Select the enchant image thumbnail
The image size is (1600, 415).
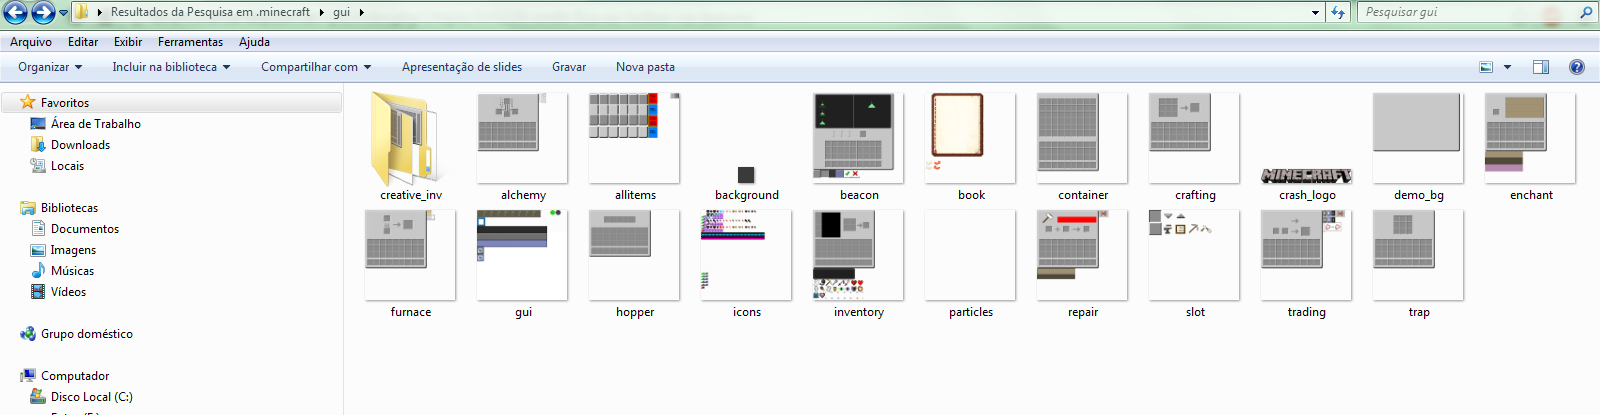pyautogui.click(x=1531, y=138)
